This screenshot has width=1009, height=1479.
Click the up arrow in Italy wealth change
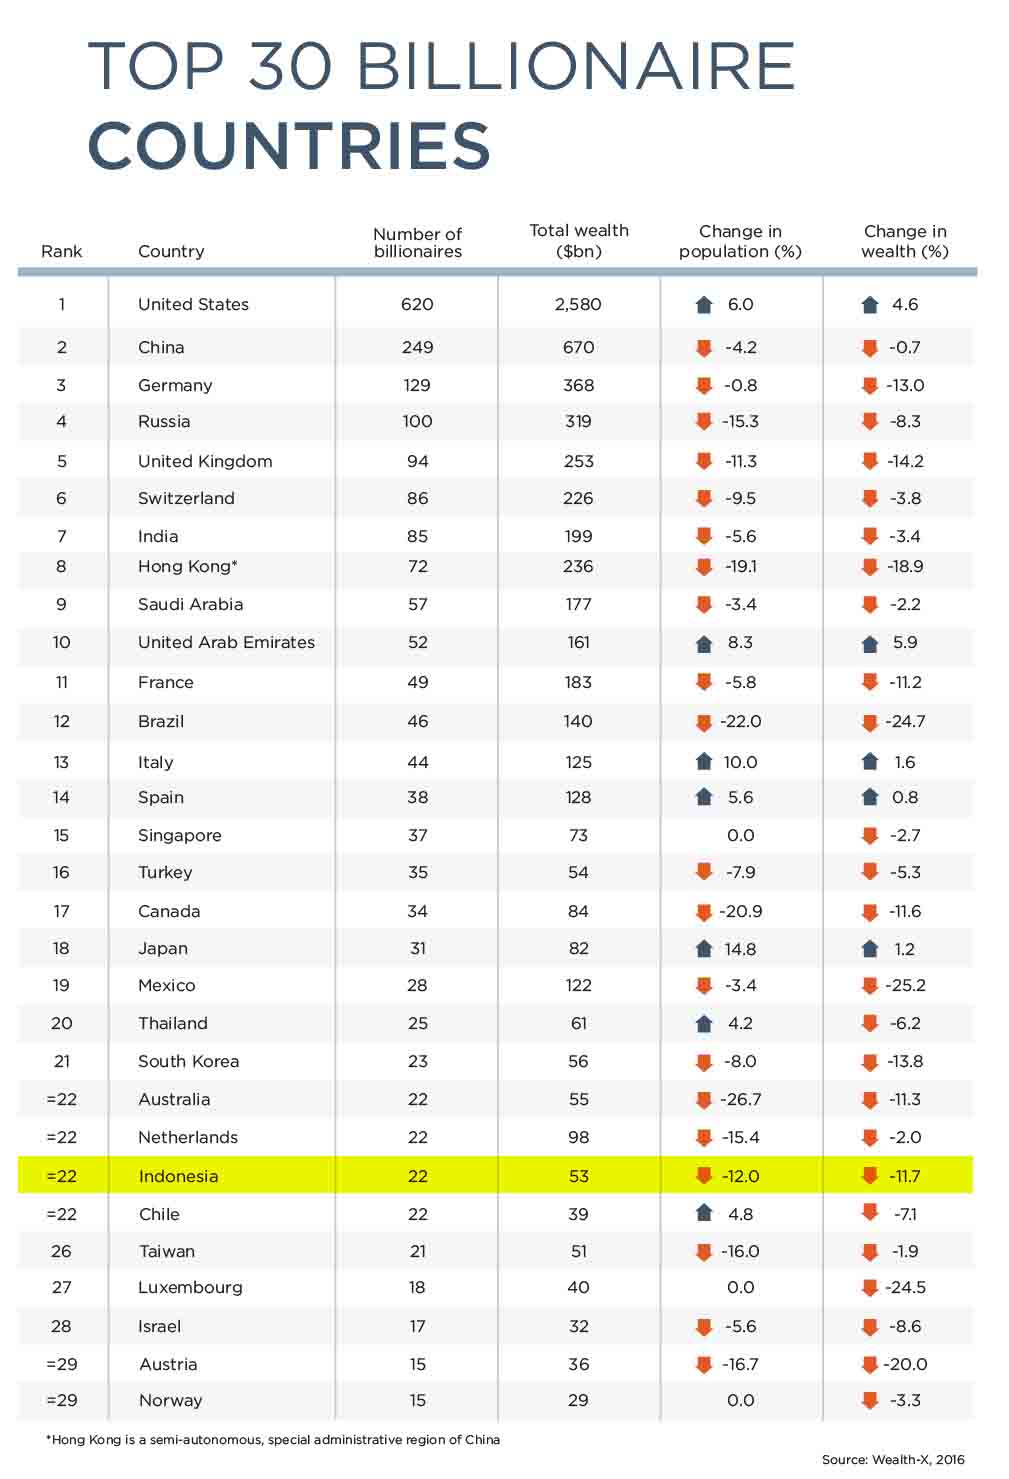[870, 762]
